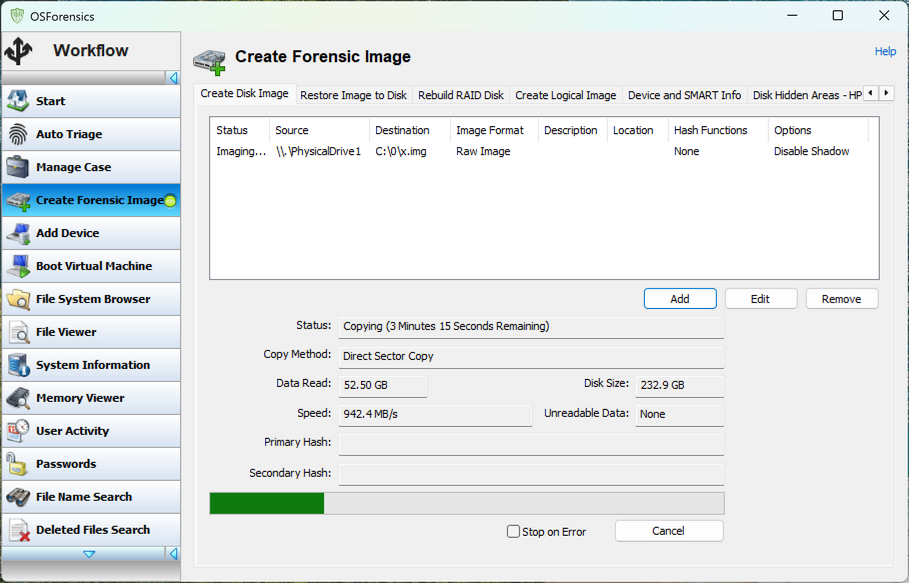Click the File System Browser icon
This screenshot has height=583, width=909.
click(x=19, y=299)
